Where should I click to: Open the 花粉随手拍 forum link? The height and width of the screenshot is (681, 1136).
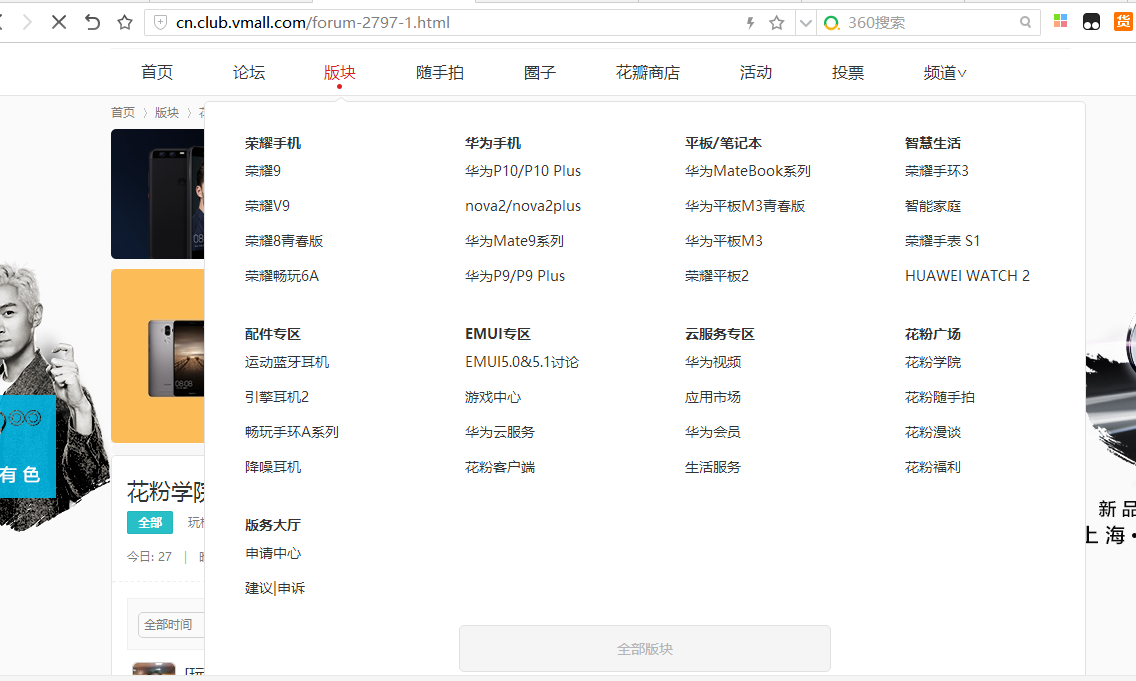coord(940,397)
